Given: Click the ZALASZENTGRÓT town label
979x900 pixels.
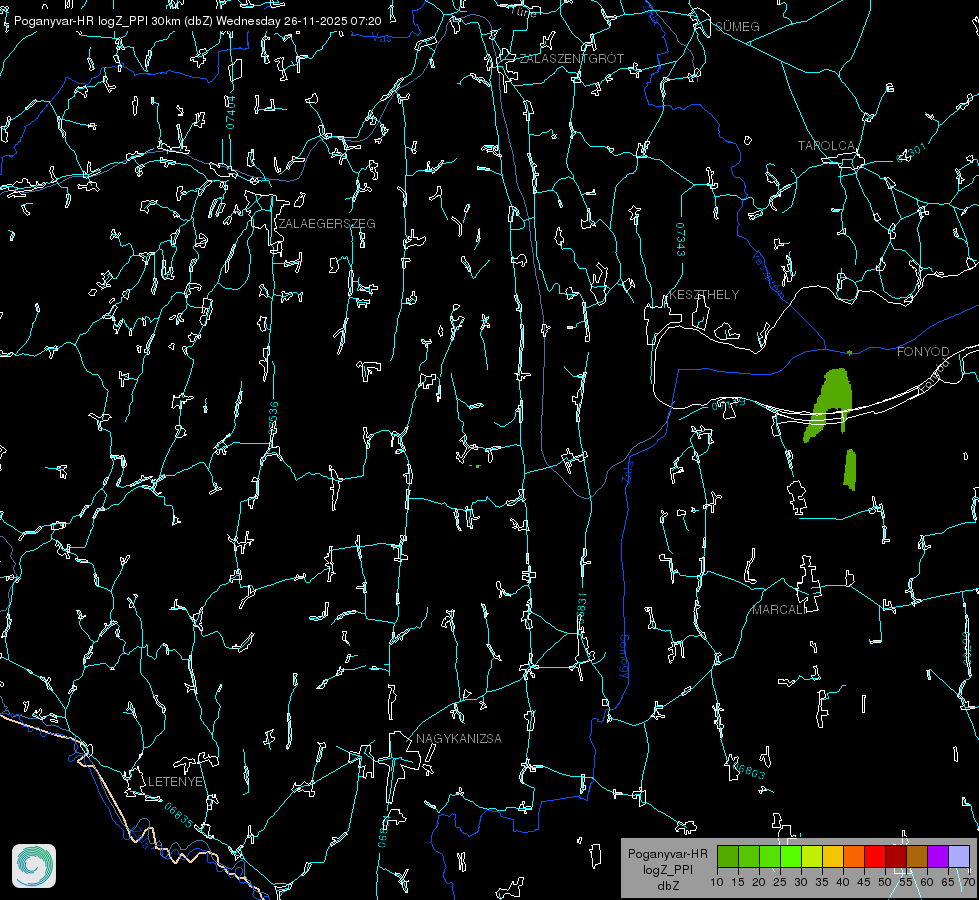Looking at the screenshot, I should coord(571,58).
